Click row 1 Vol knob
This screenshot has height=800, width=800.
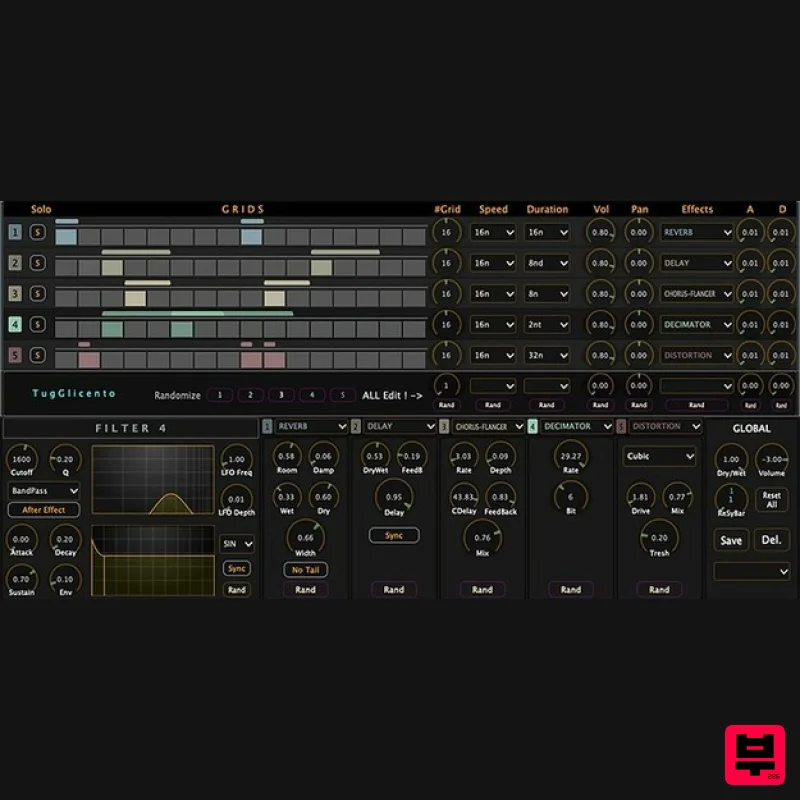point(600,232)
